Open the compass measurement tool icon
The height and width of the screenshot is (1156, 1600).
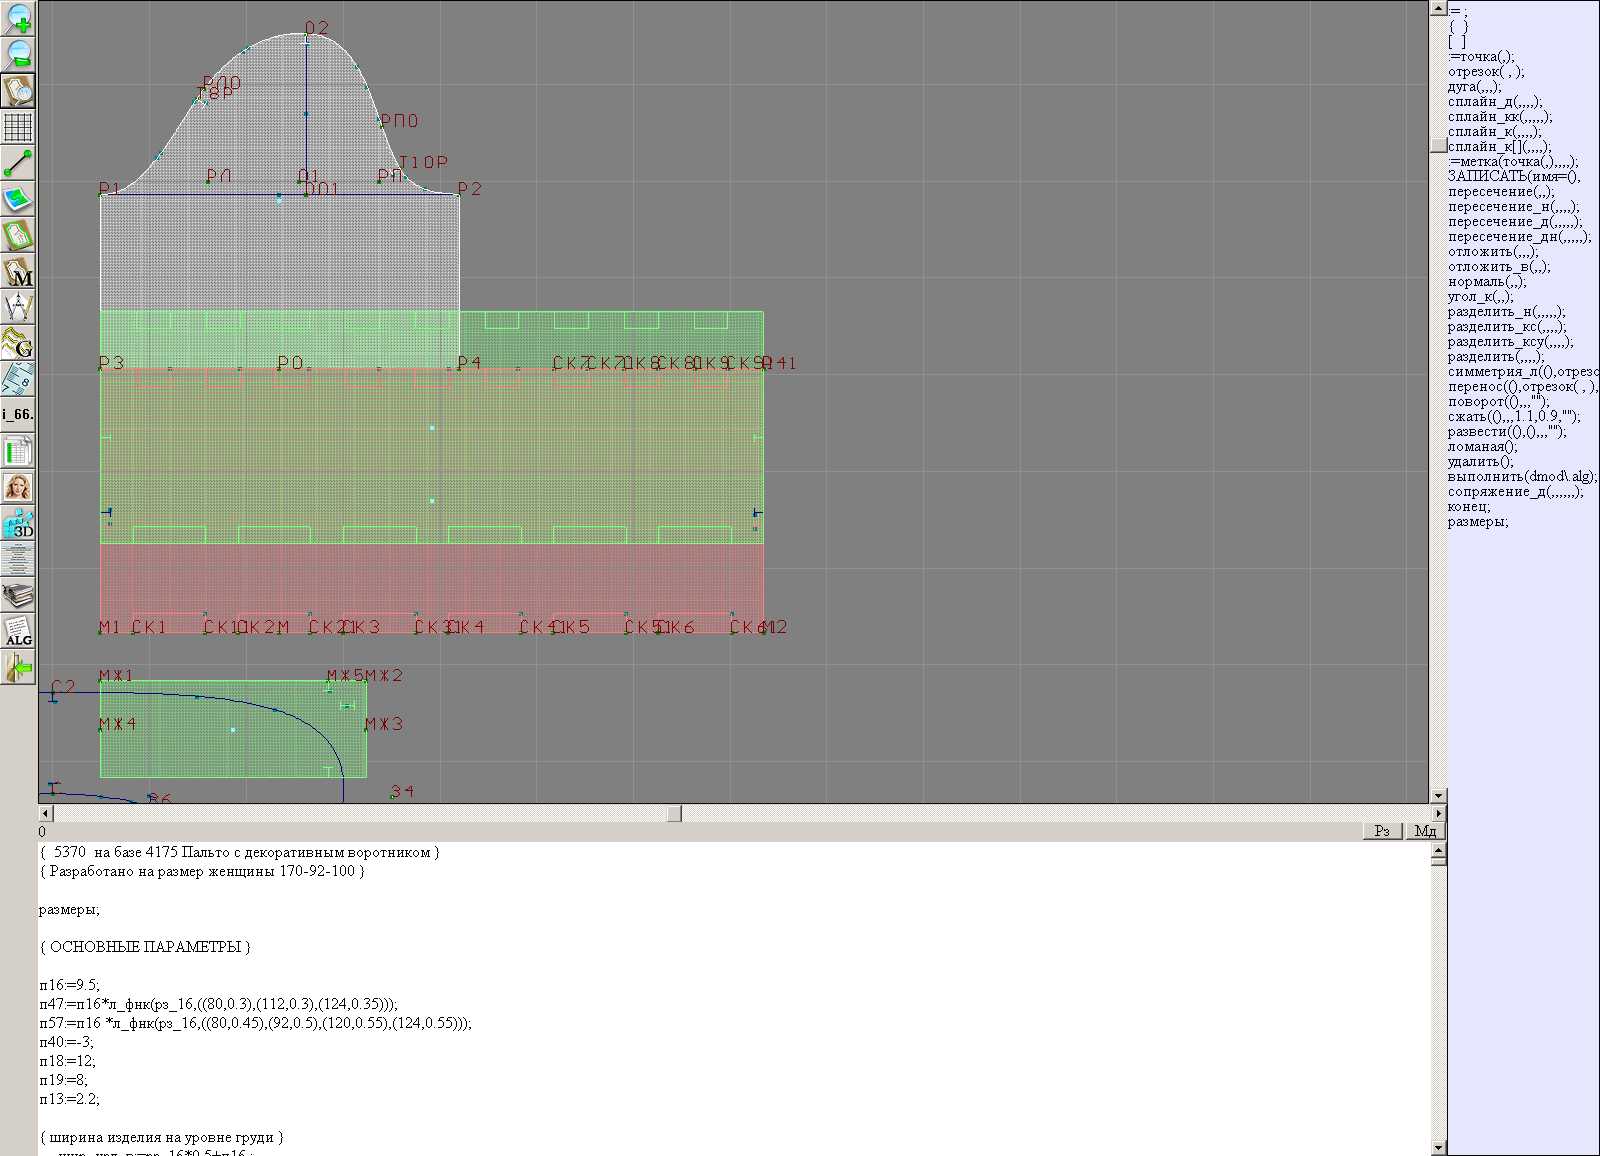pyautogui.click(x=18, y=307)
